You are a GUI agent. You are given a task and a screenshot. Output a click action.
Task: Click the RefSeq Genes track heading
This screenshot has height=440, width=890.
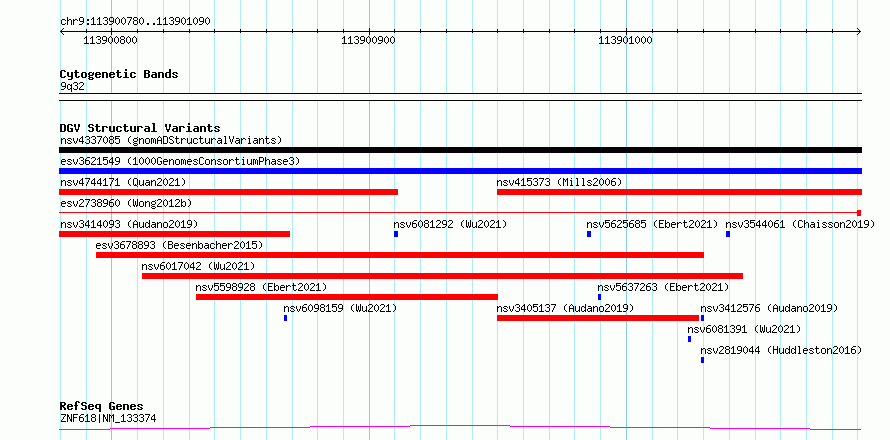point(102,407)
